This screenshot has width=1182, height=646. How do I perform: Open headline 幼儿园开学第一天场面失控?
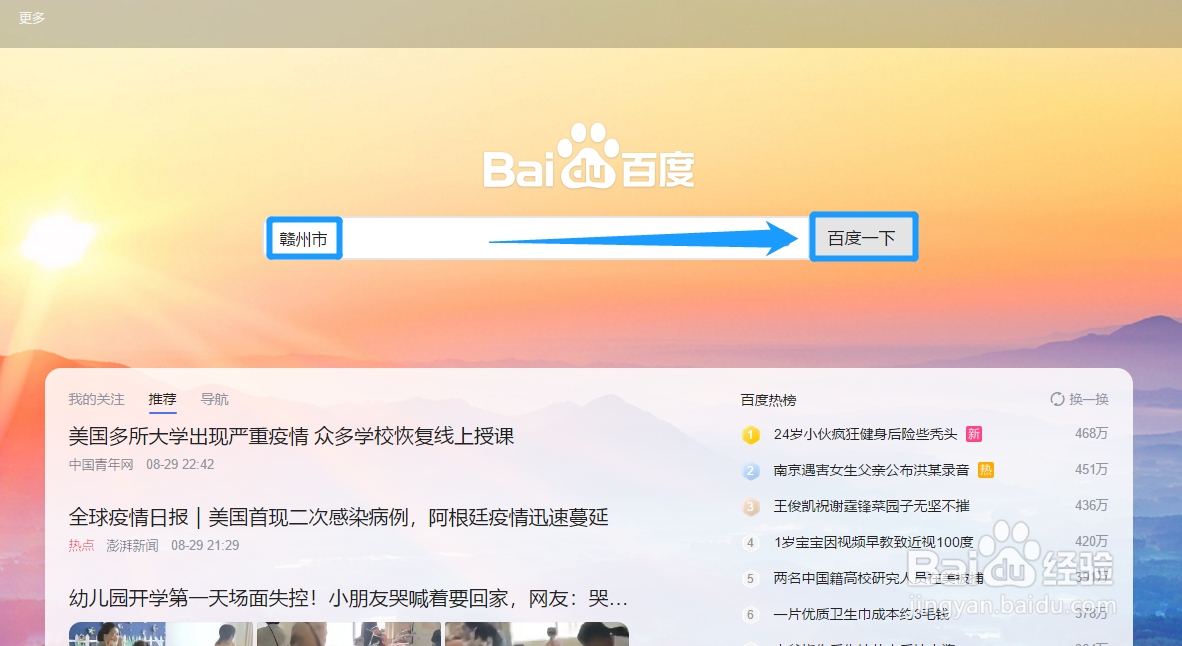pos(348,598)
